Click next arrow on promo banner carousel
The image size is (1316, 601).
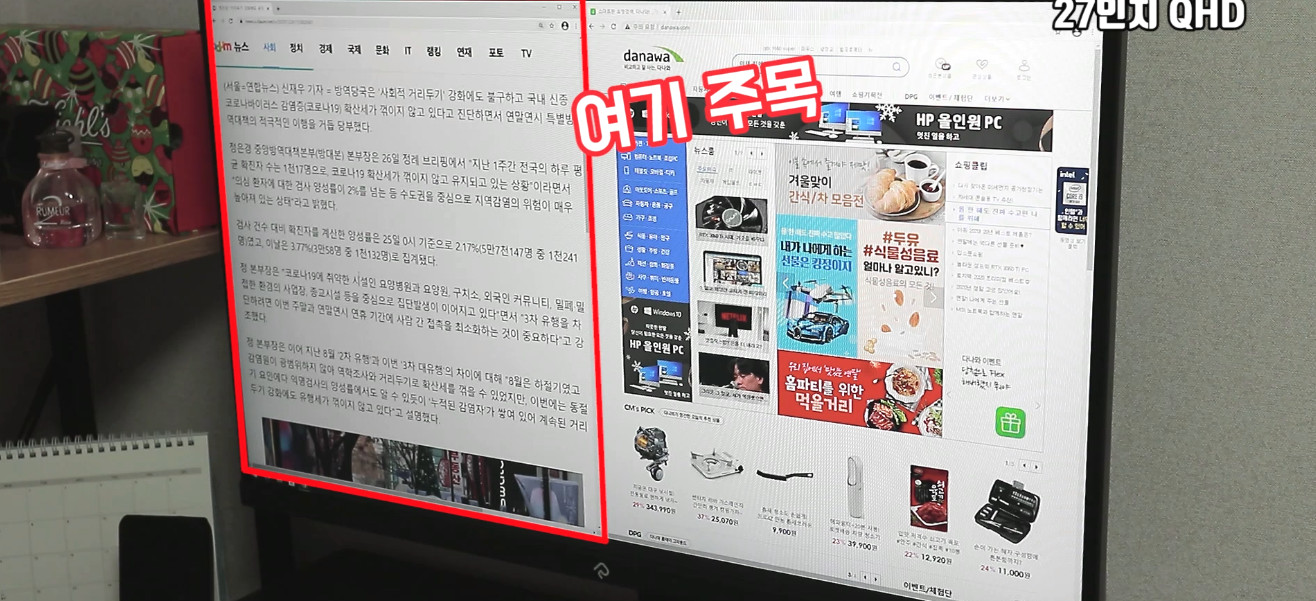(x=932, y=296)
